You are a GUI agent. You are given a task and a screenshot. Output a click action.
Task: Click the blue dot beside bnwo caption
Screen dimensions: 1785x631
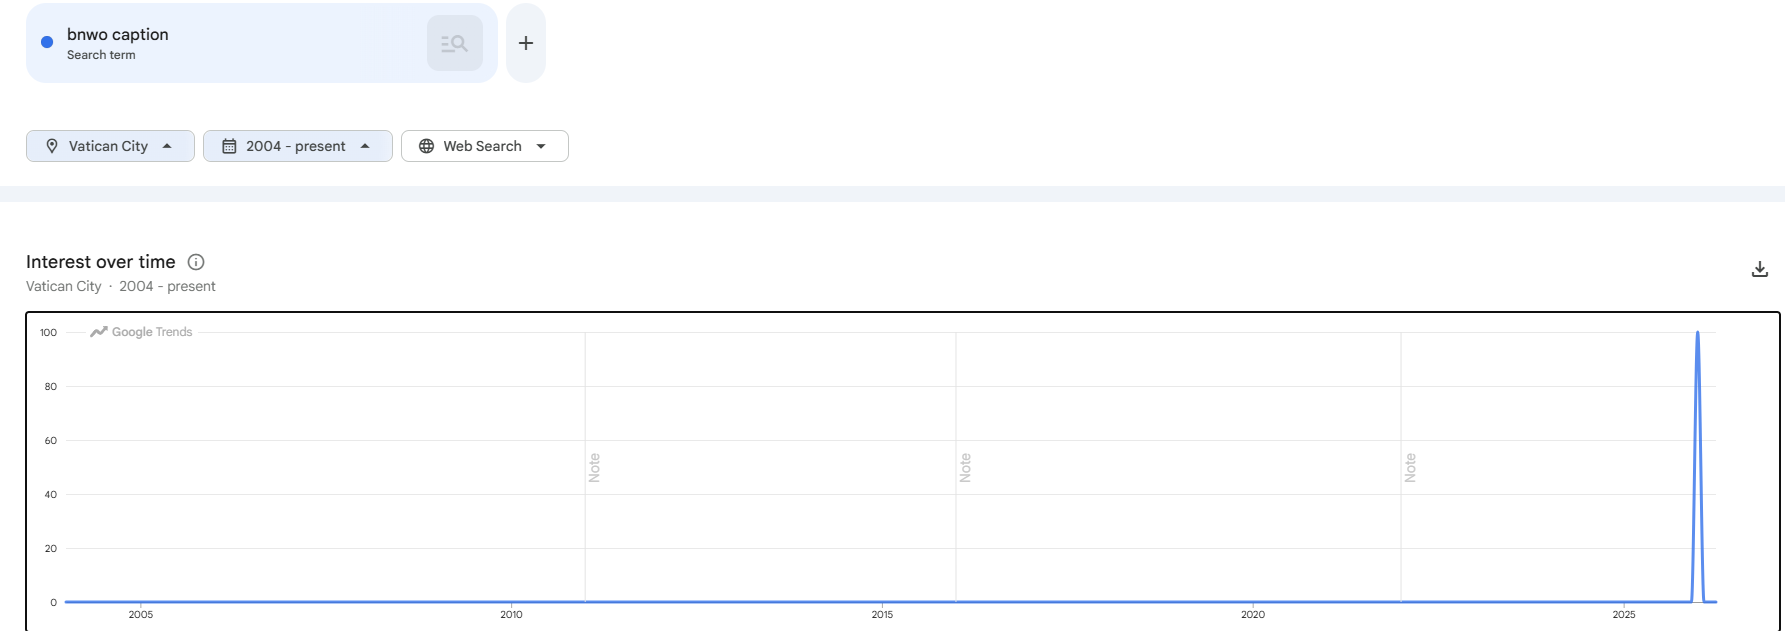point(47,42)
